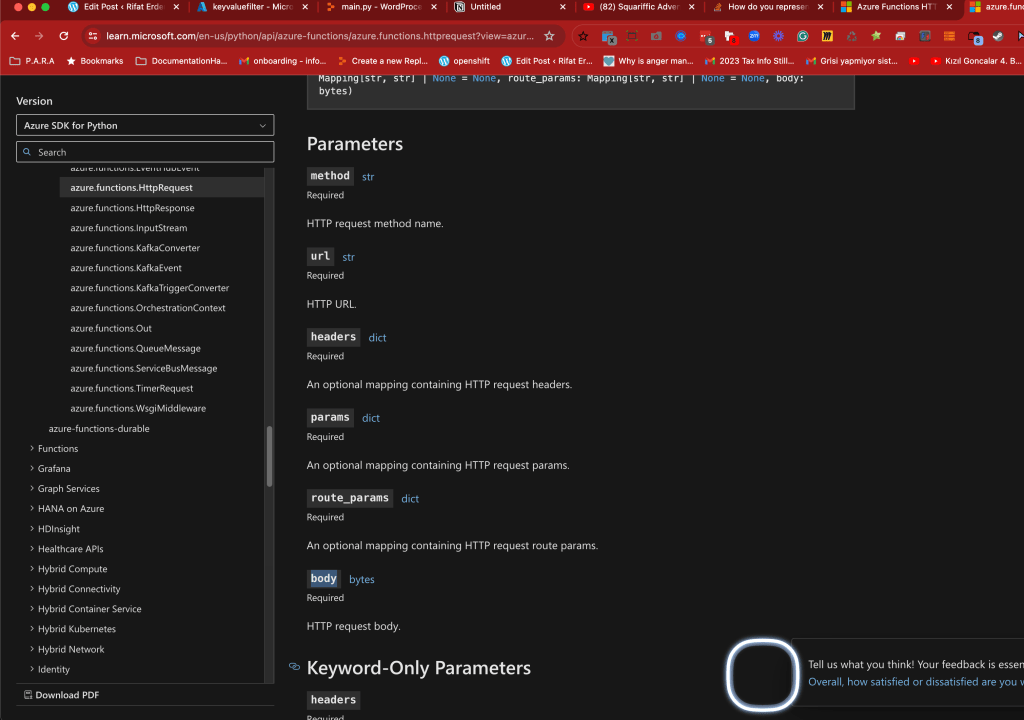
Task: Open the green recycle extension icon
Action: 852,36
